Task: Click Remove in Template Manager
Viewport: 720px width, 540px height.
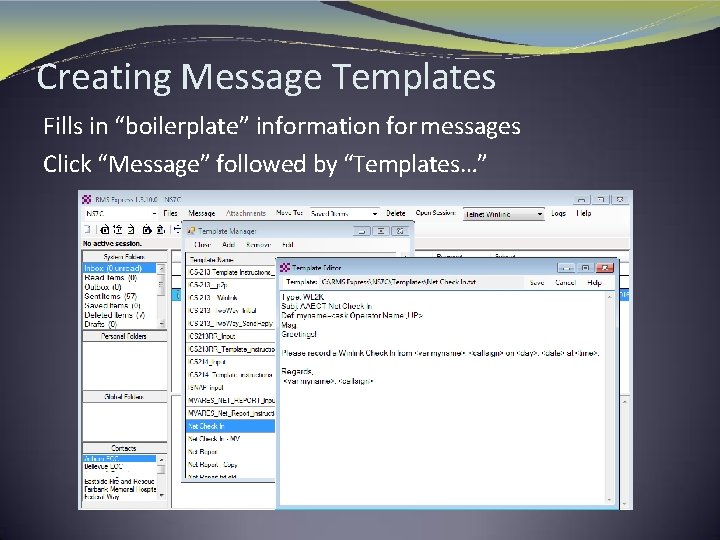Action: [x=259, y=245]
